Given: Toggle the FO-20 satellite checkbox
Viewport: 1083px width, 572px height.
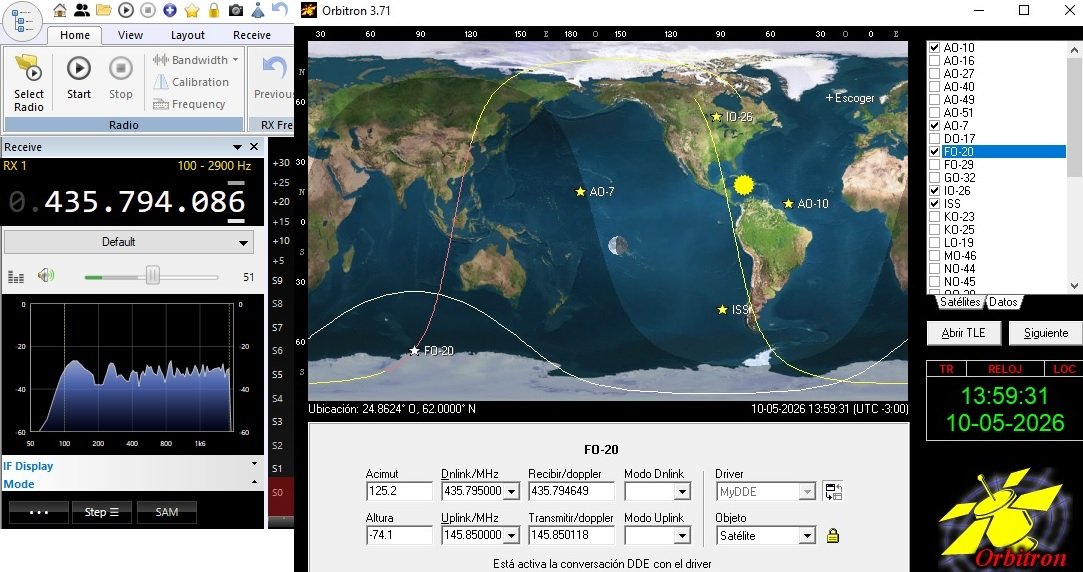Looking at the screenshot, I should click(x=935, y=152).
